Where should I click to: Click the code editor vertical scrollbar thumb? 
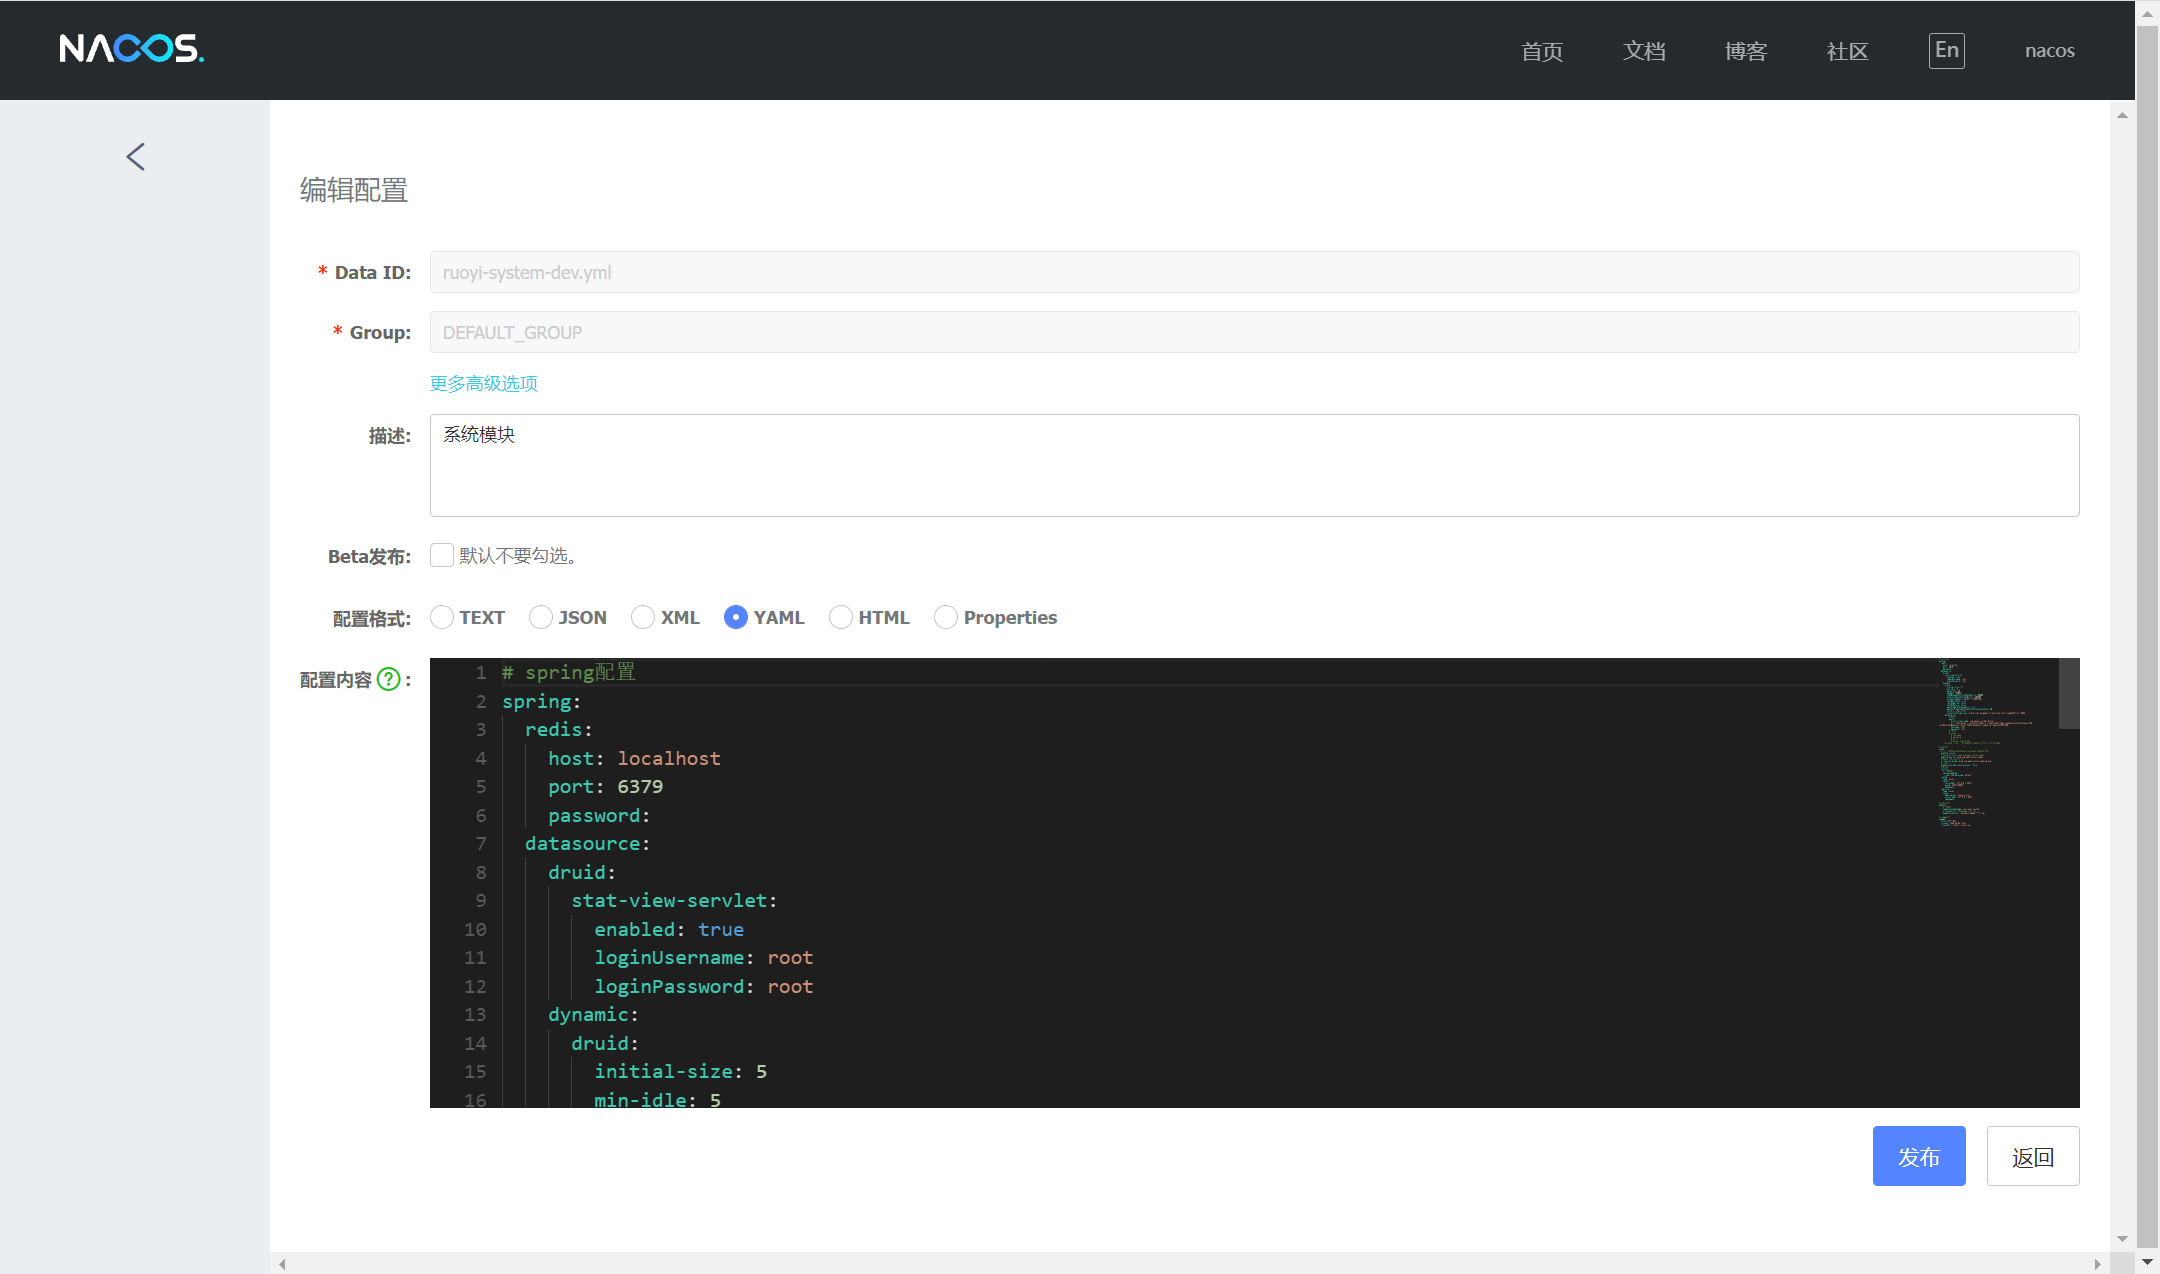2069,694
